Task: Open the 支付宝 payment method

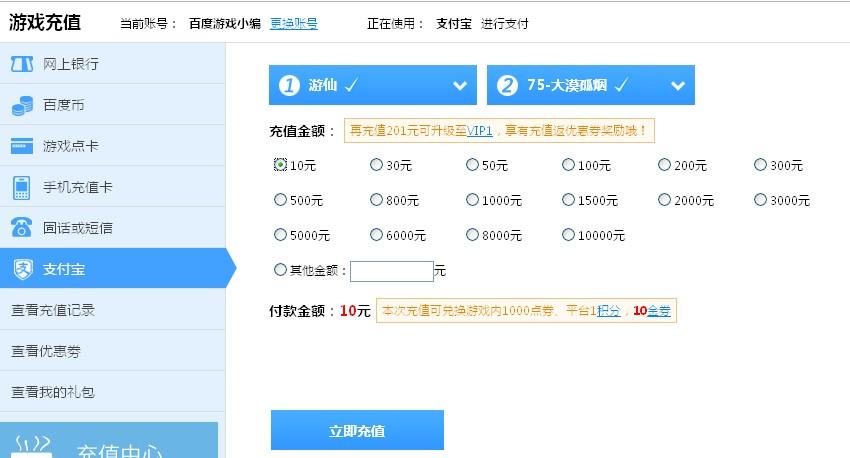Action: 112,268
